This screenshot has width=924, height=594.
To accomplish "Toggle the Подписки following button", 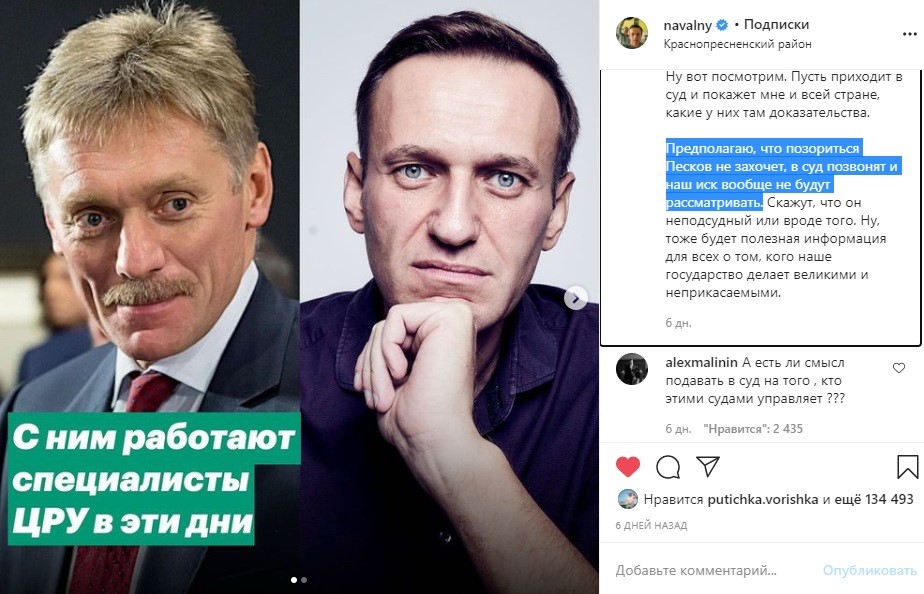I will click(776, 25).
